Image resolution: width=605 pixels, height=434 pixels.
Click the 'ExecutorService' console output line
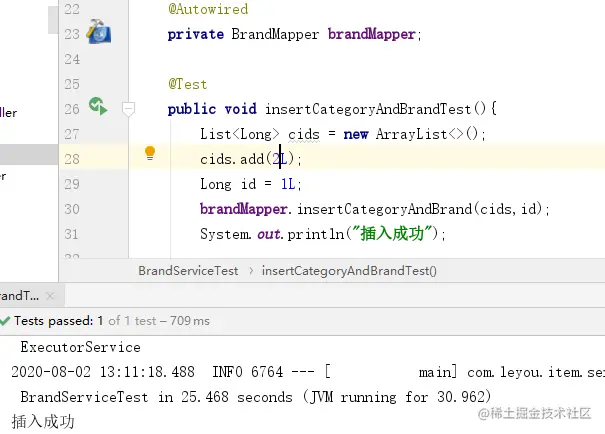pos(81,347)
